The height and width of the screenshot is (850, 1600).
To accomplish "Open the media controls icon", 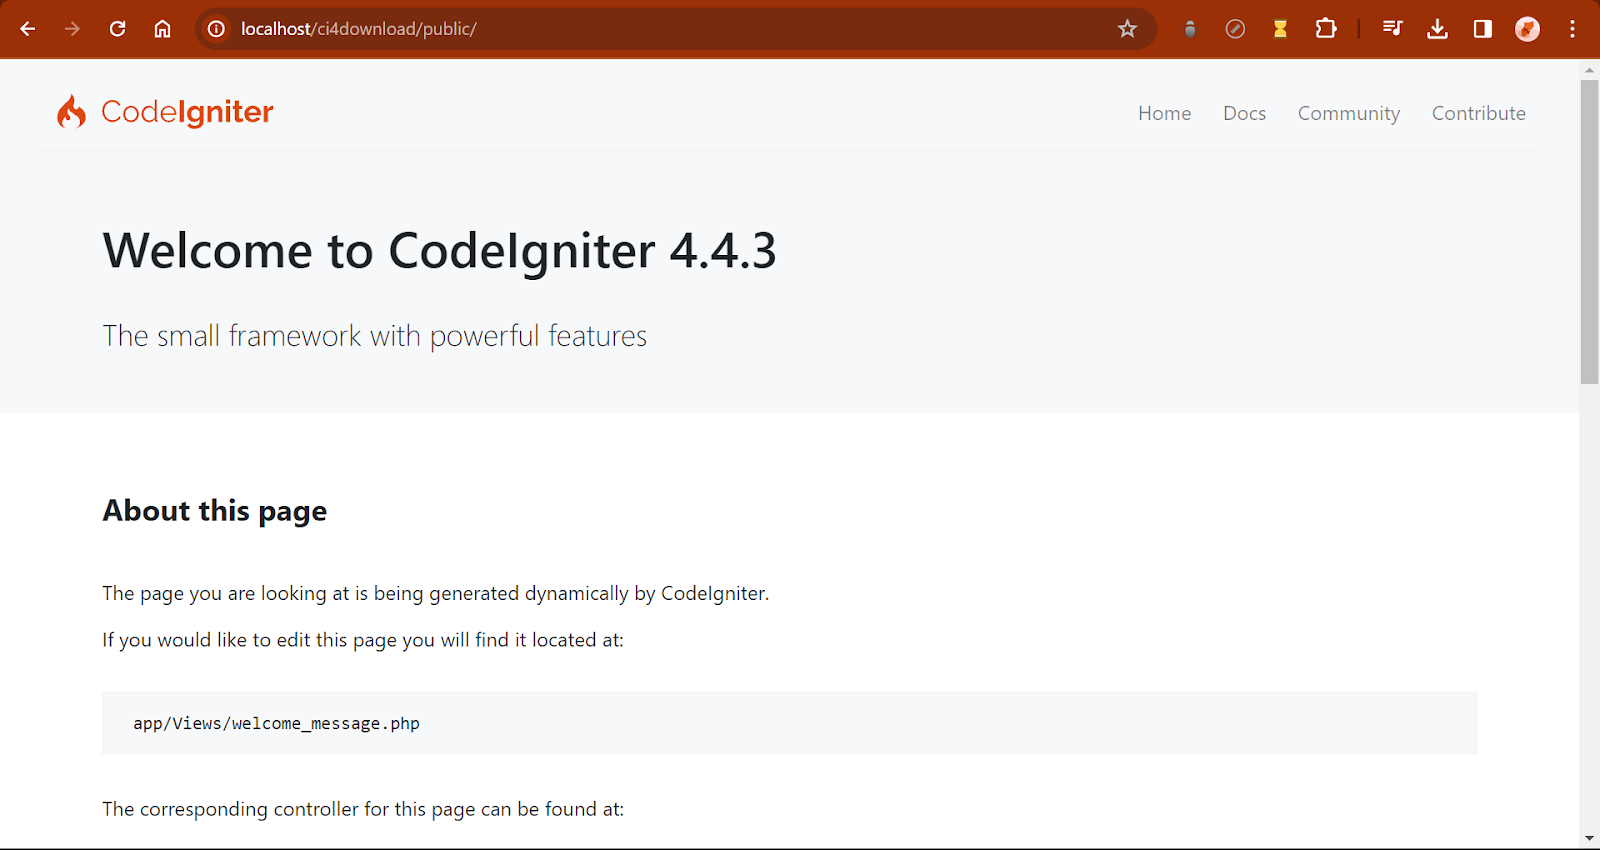I will click(1392, 29).
